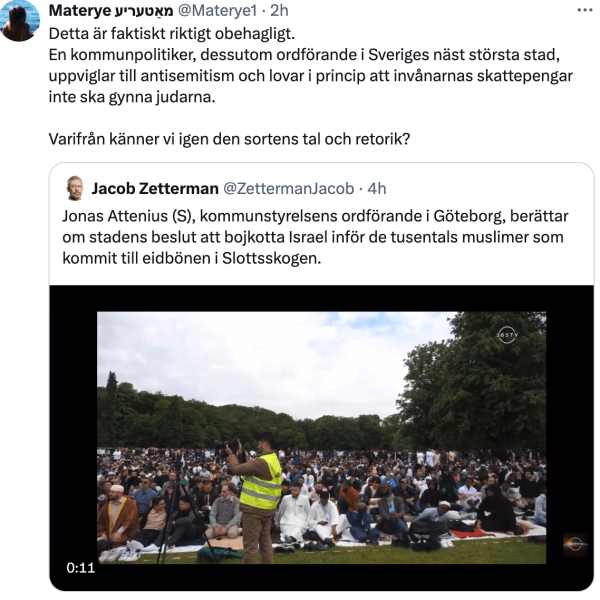
Task: Click the @ZettermanJacob handle
Action: (x=289, y=189)
